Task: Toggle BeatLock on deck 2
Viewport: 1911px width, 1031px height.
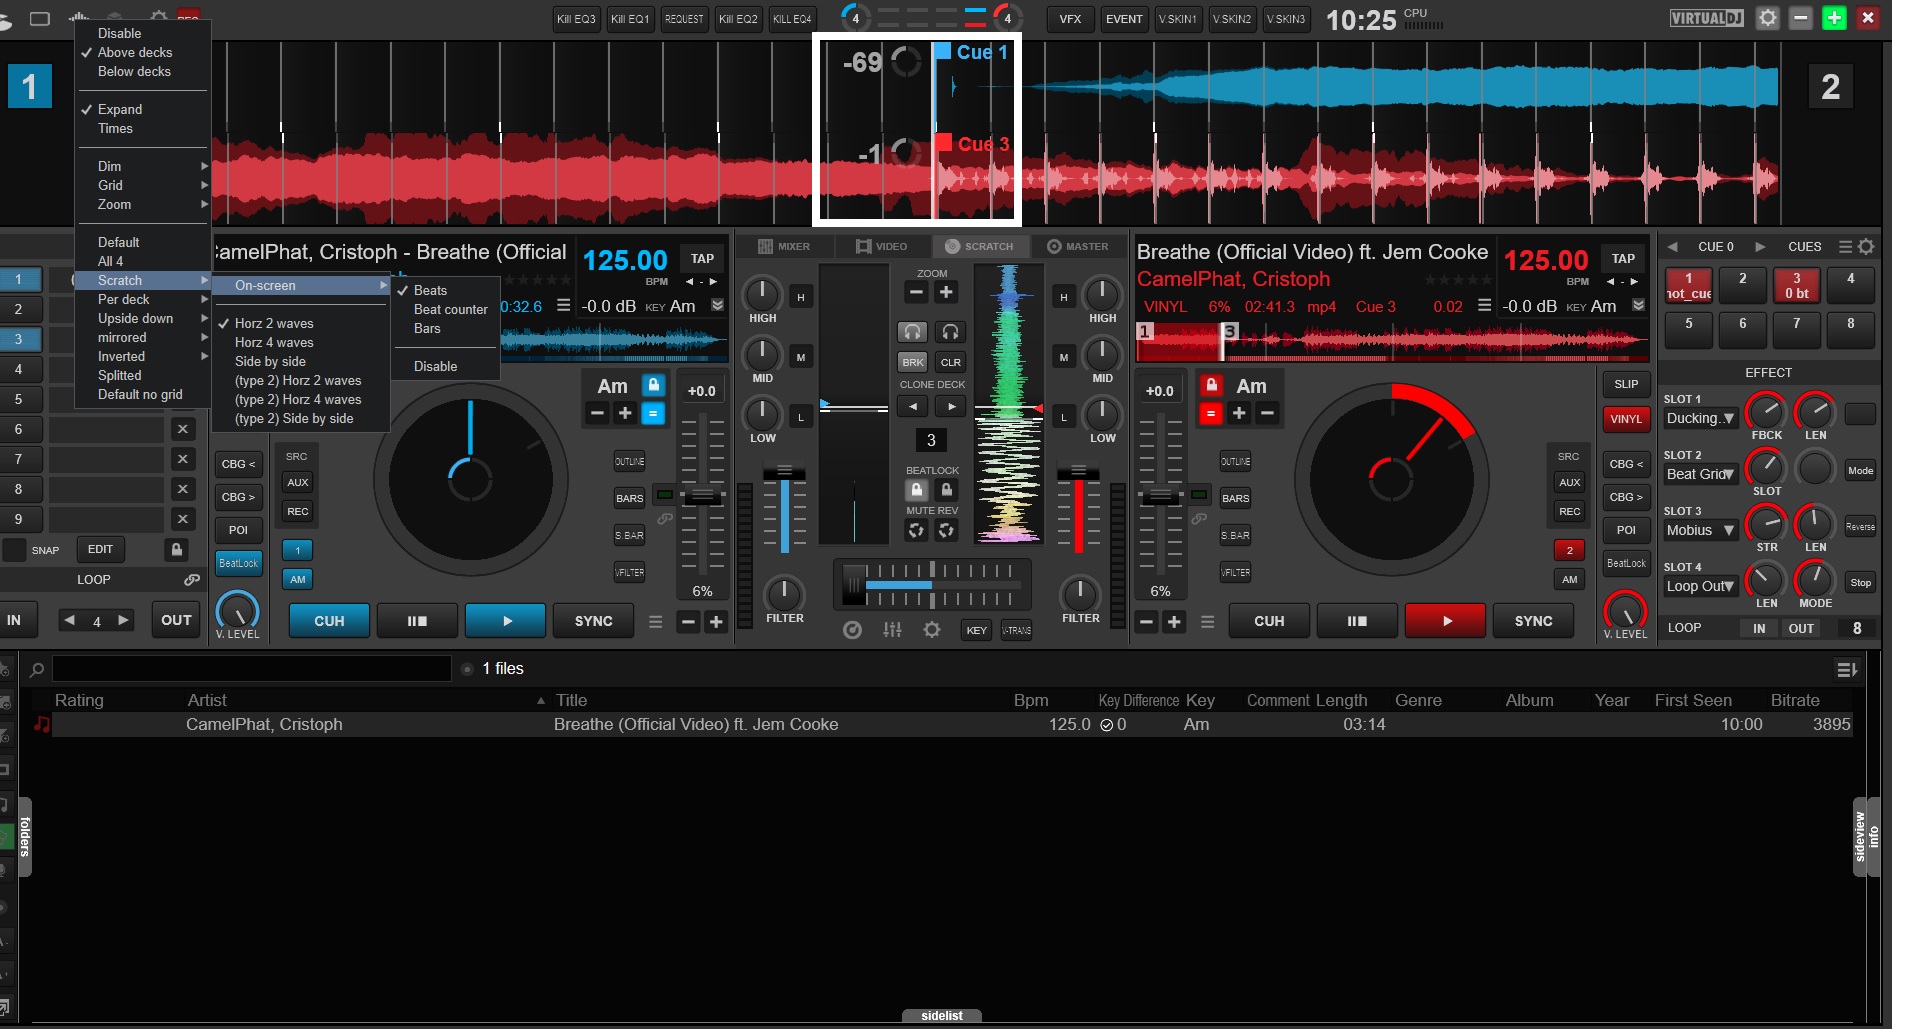Action: click(1626, 563)
